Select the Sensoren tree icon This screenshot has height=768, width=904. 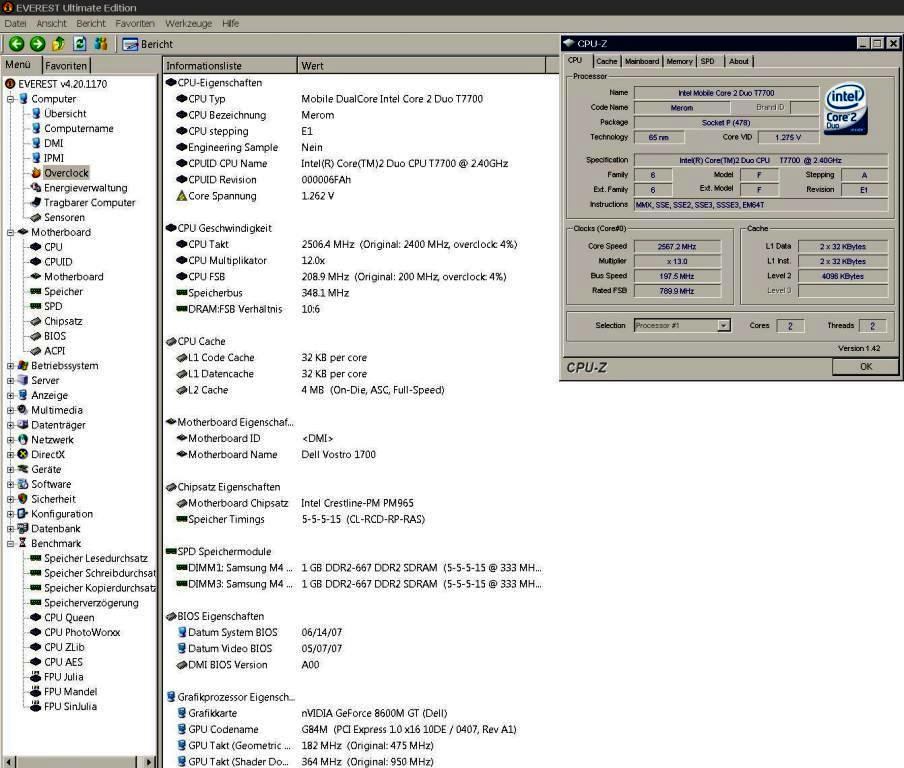pos(36,217)
